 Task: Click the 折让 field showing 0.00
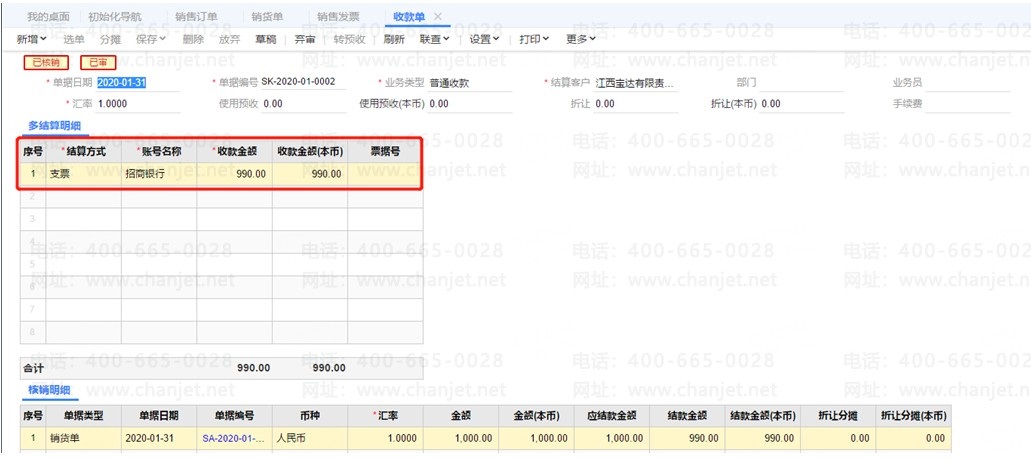pos(636,104)
